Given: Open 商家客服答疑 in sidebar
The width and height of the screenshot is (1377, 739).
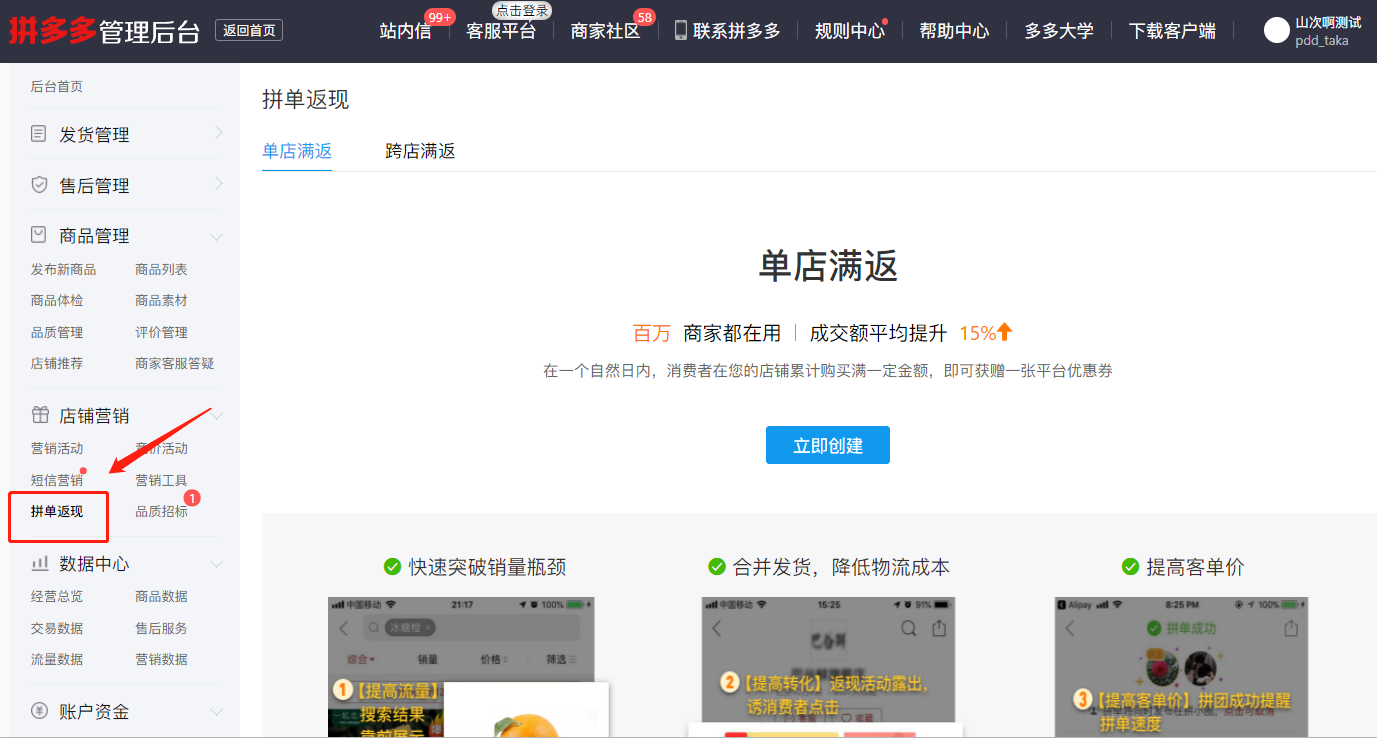Looking at the screenshot, I should tap(175, 363).
